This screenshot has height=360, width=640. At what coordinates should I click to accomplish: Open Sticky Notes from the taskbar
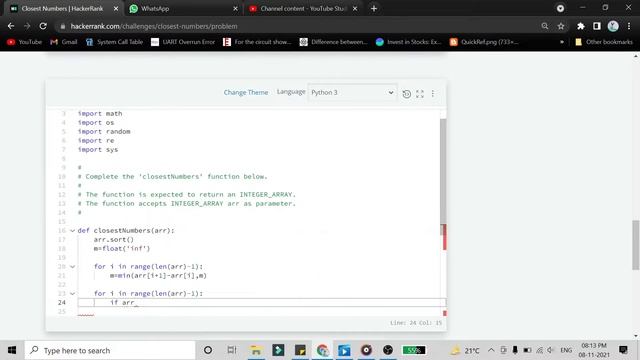(300, 350)
